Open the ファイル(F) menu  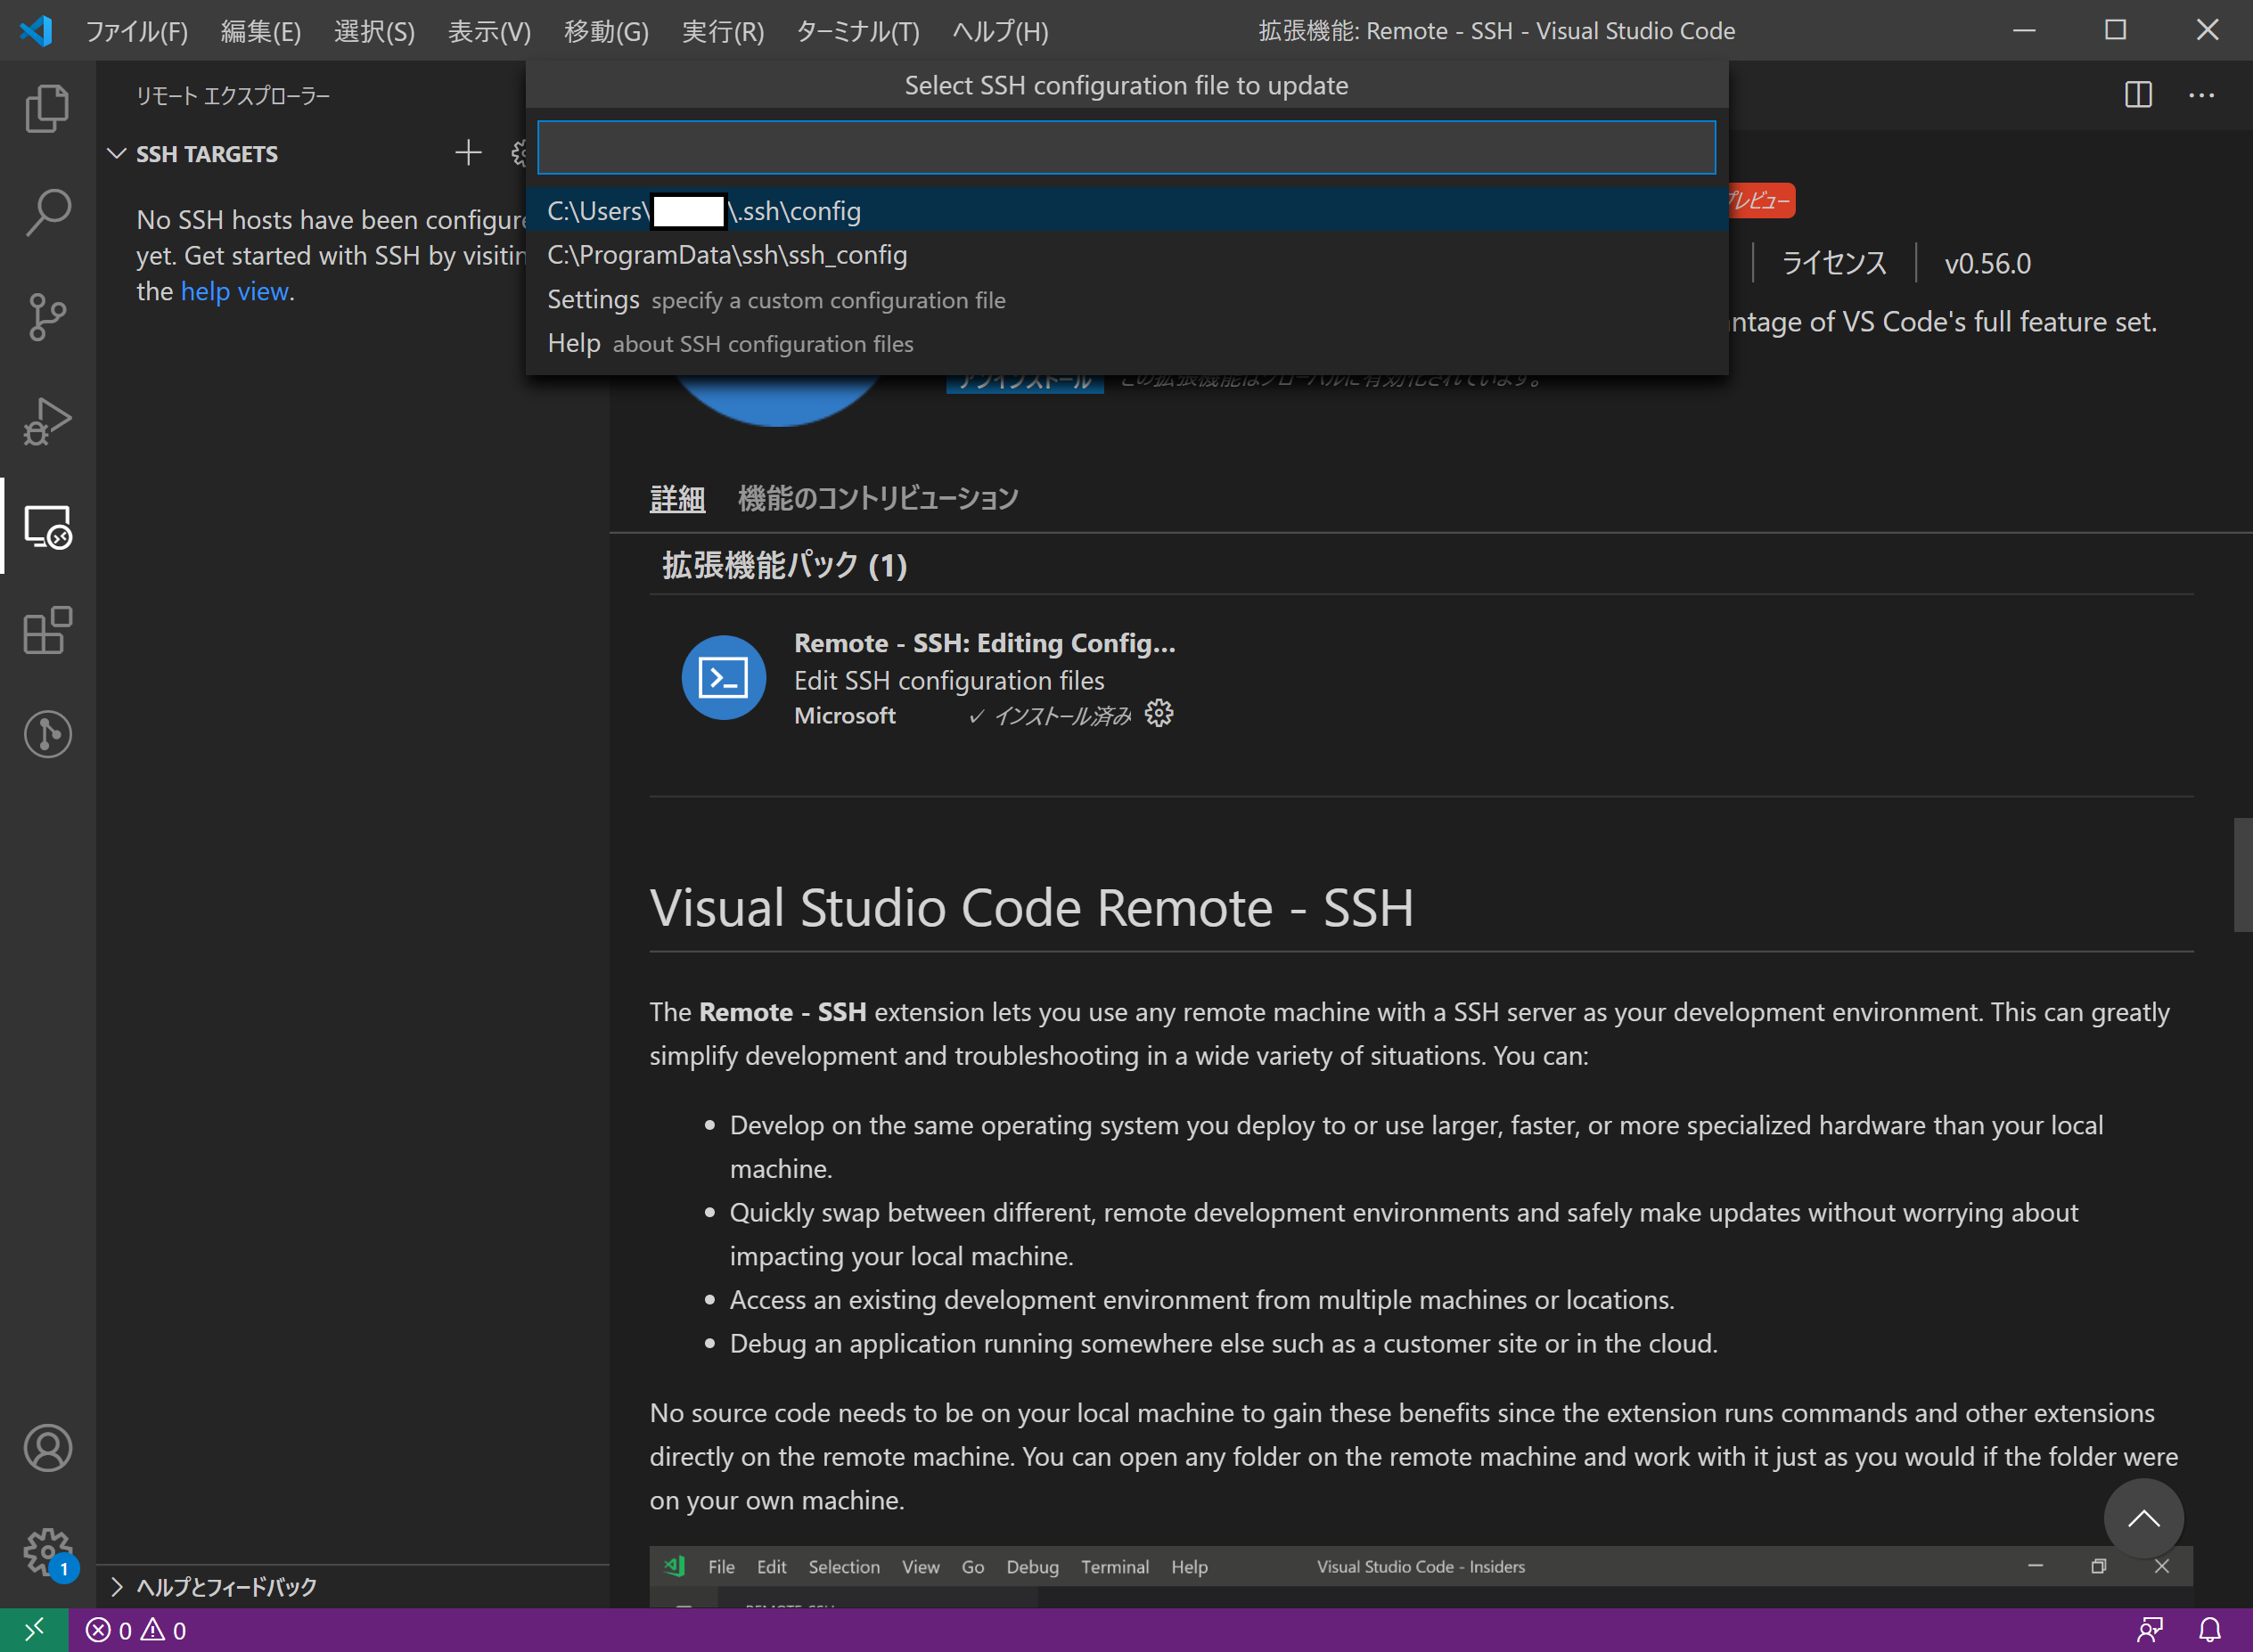tap(136, 31)
